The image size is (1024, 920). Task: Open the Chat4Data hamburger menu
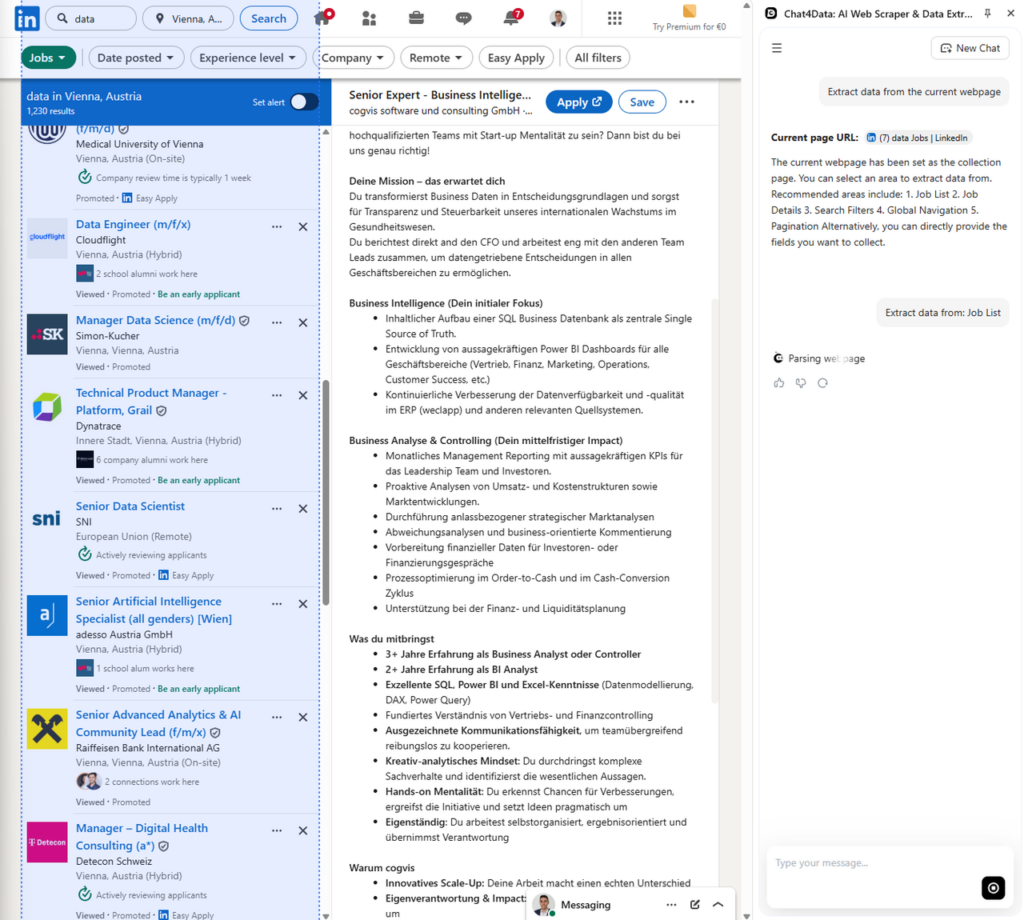(777, 47)
